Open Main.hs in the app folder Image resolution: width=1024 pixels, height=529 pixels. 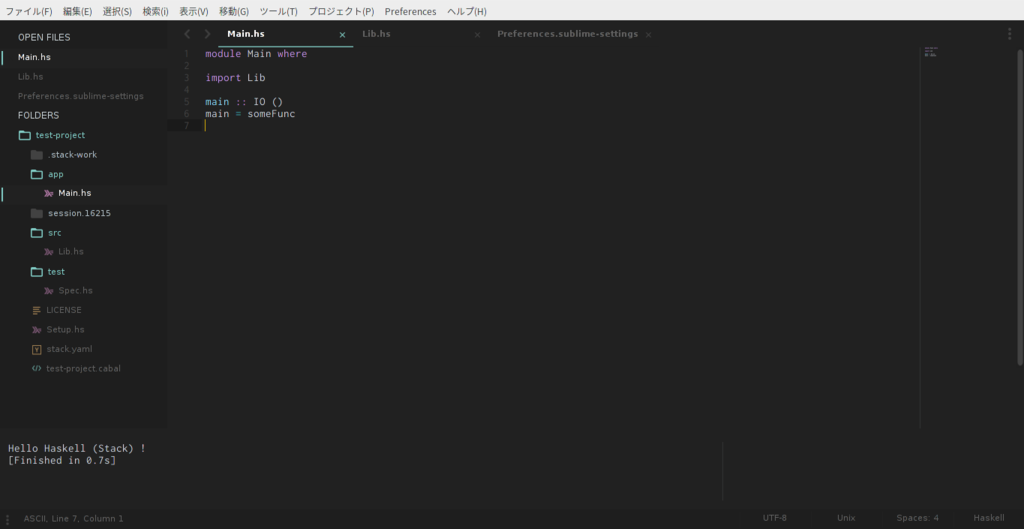point(74,193)
